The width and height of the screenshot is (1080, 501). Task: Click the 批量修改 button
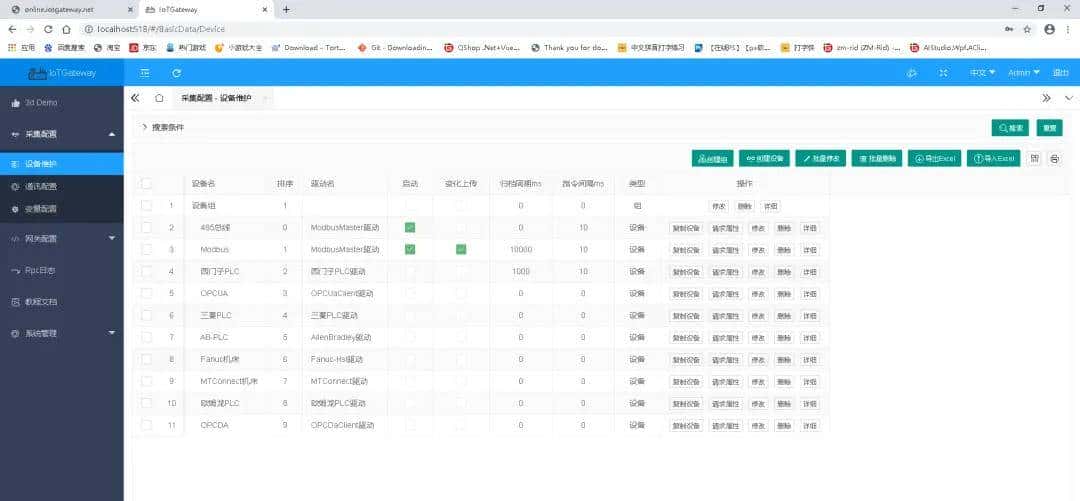click(x=820, y=159)
